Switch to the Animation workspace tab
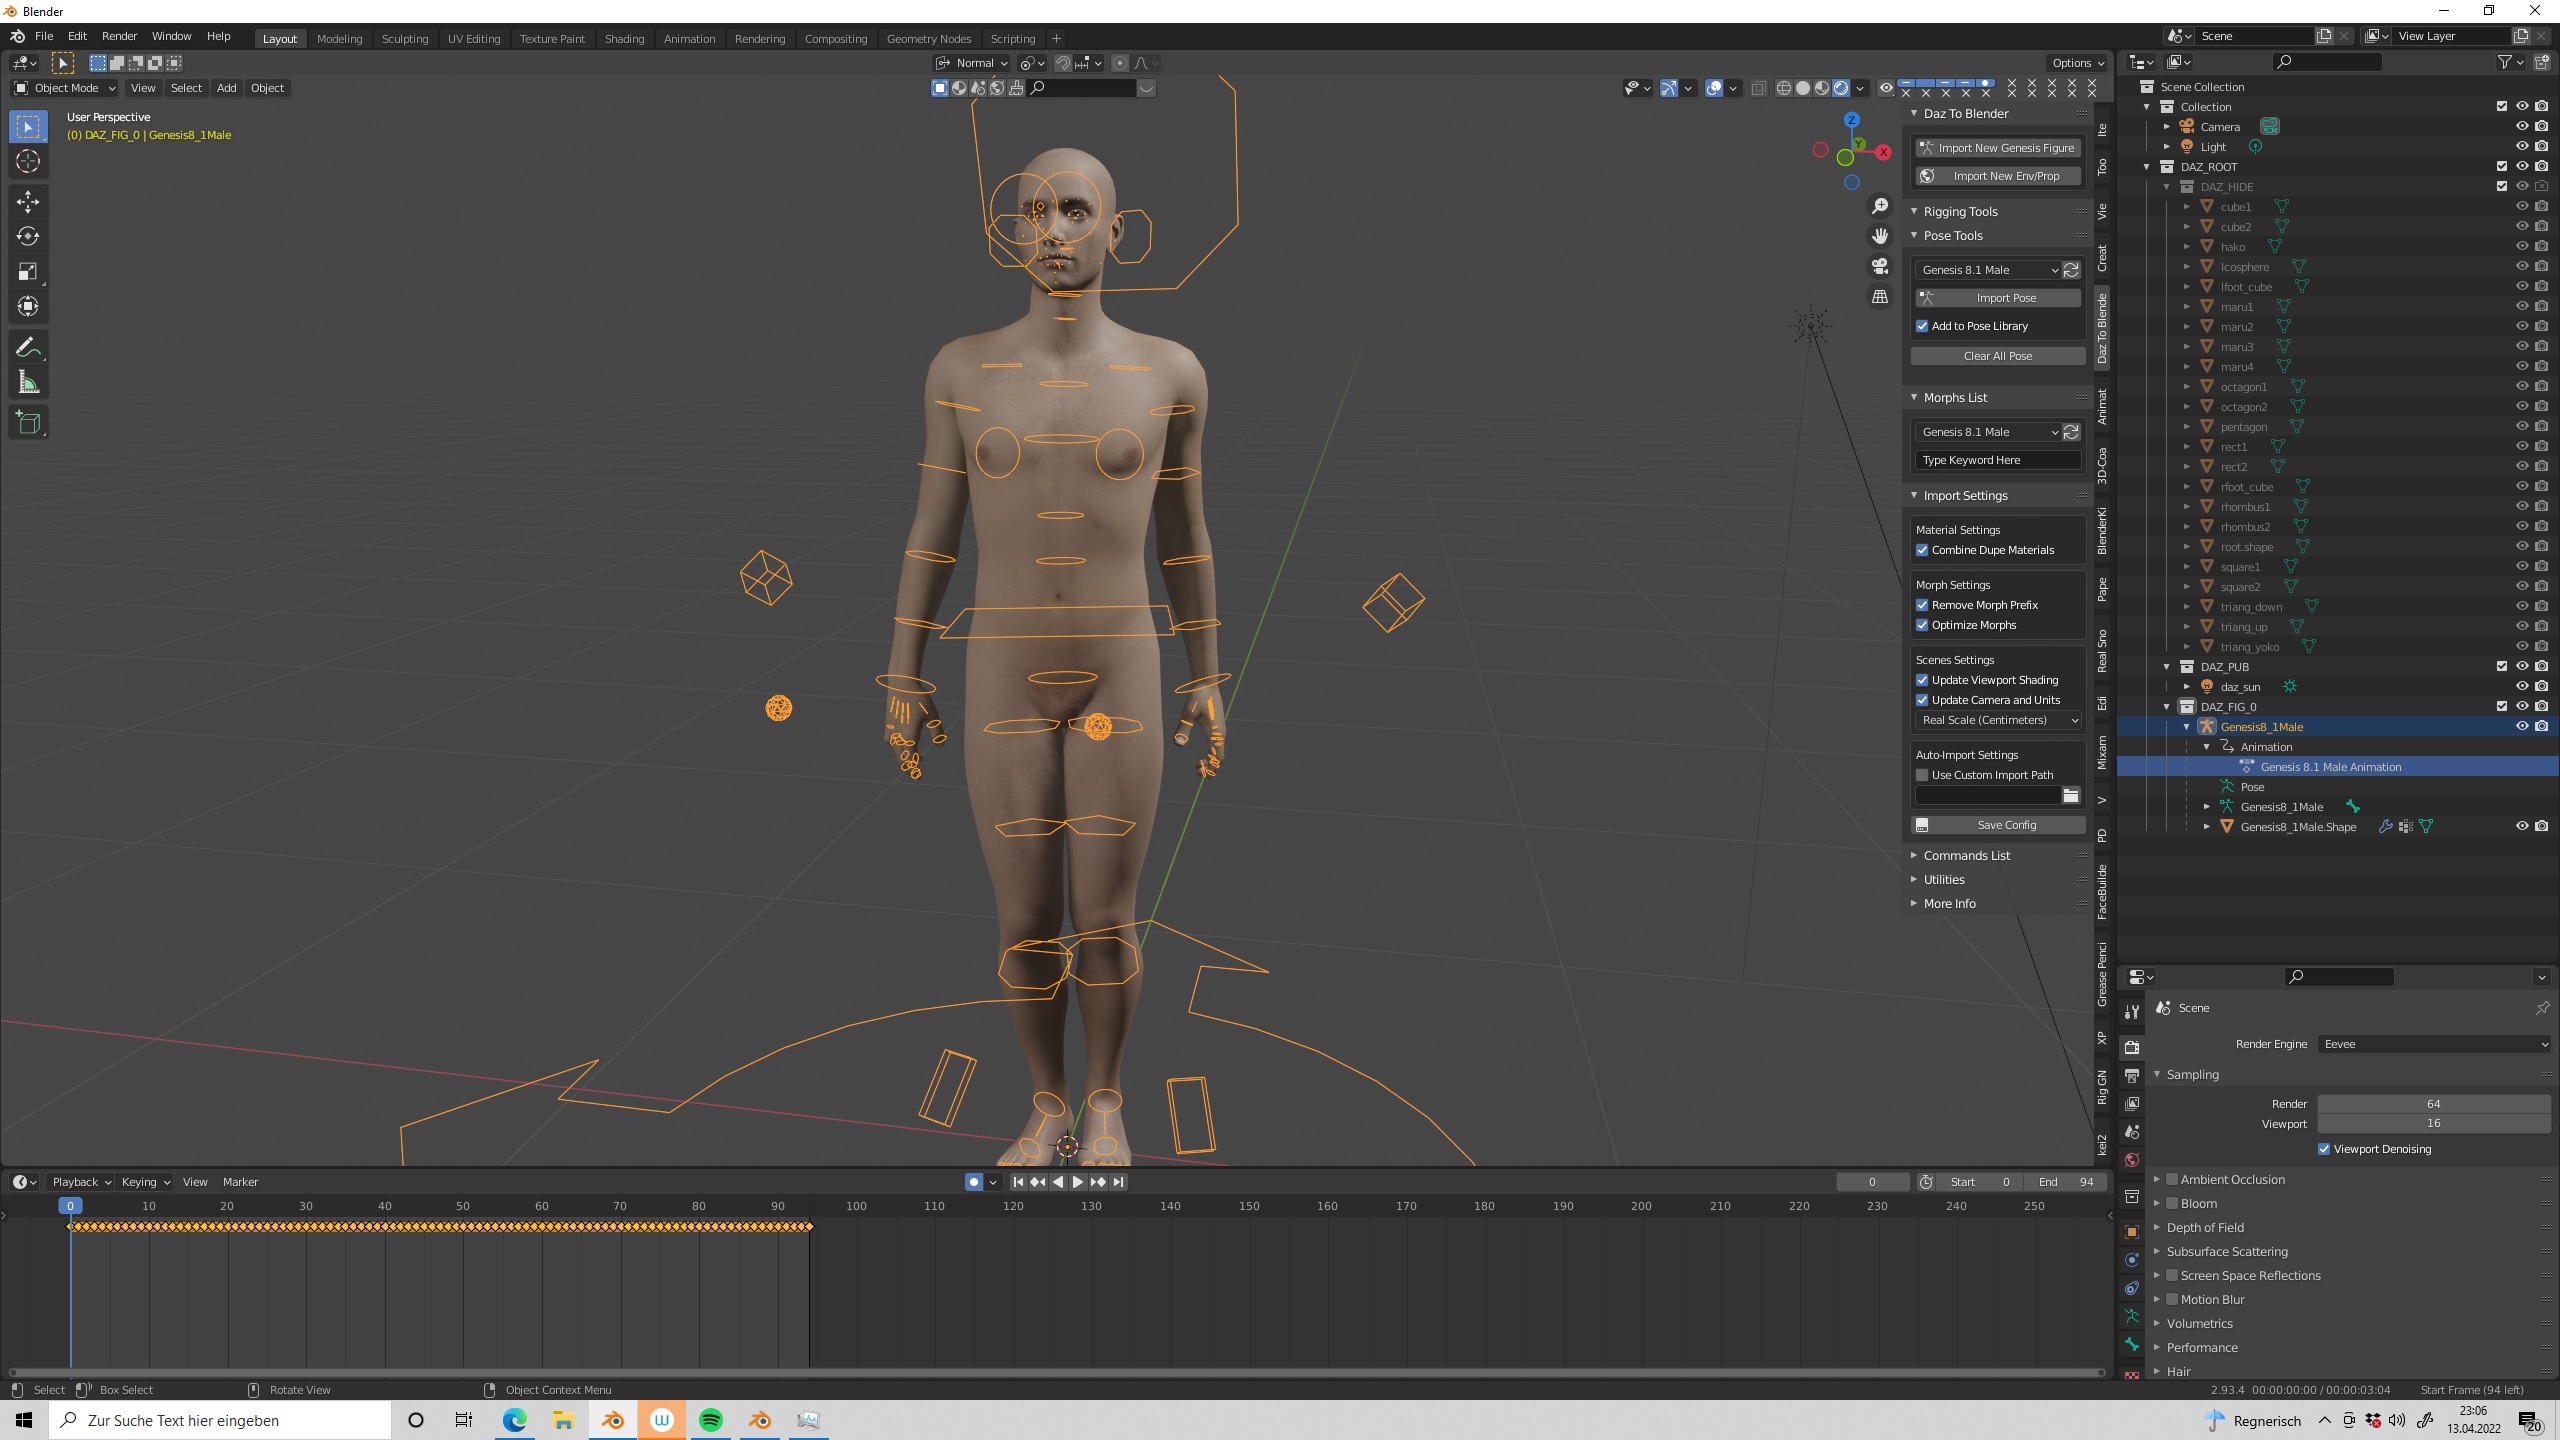Image resolution: width=2560 pixels, height=1440 pixels. point(689,39)
